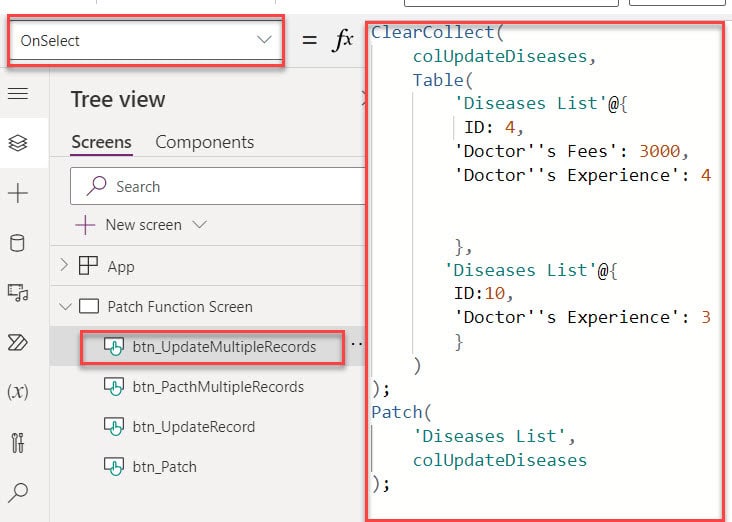Click ID:10 in the formula

pos(479,293)
